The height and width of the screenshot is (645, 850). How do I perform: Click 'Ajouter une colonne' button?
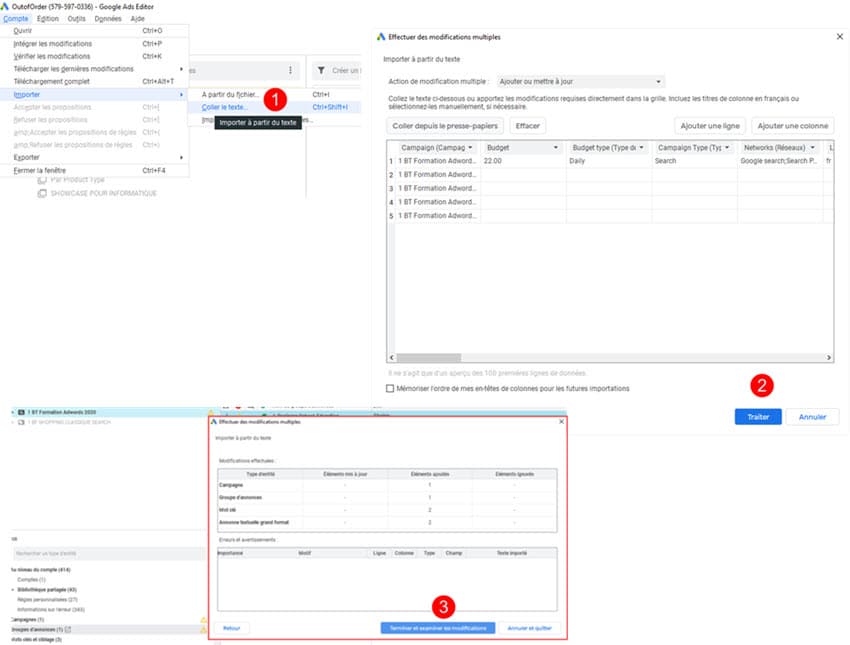click(793, 126)
